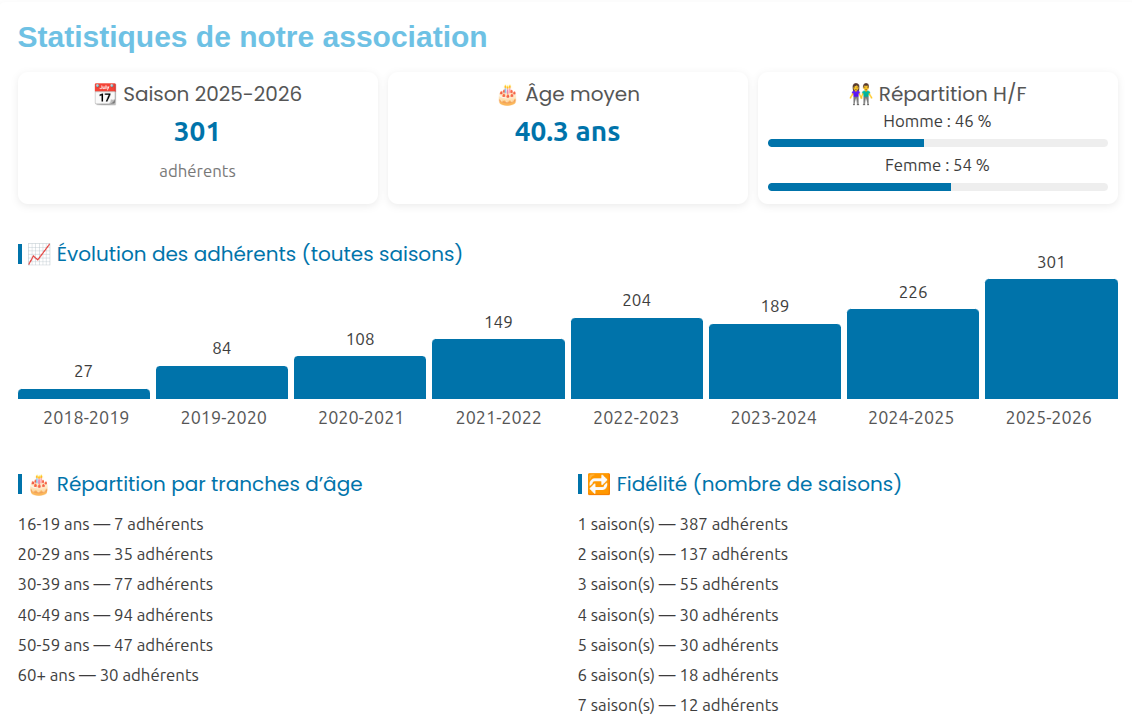The width and height of the screenshot is (1132, 722).
Task: Select the 2025-2026 bar in the chart
Action: click(1050, 339)
